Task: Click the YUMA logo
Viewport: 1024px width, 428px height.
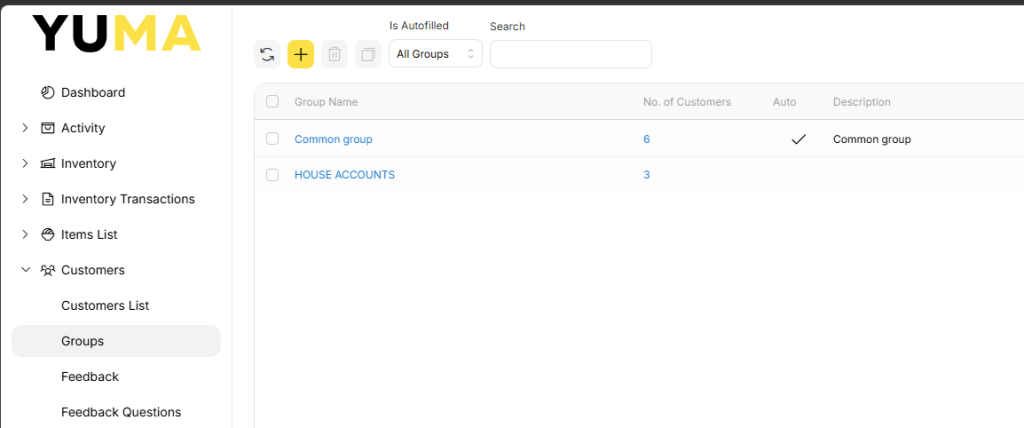Action: [116, 33]
